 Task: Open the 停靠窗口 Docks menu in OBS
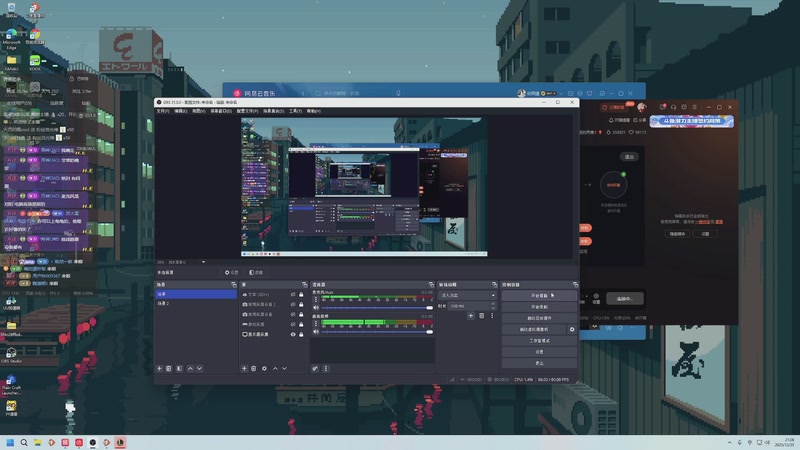(x=220, y=111)
